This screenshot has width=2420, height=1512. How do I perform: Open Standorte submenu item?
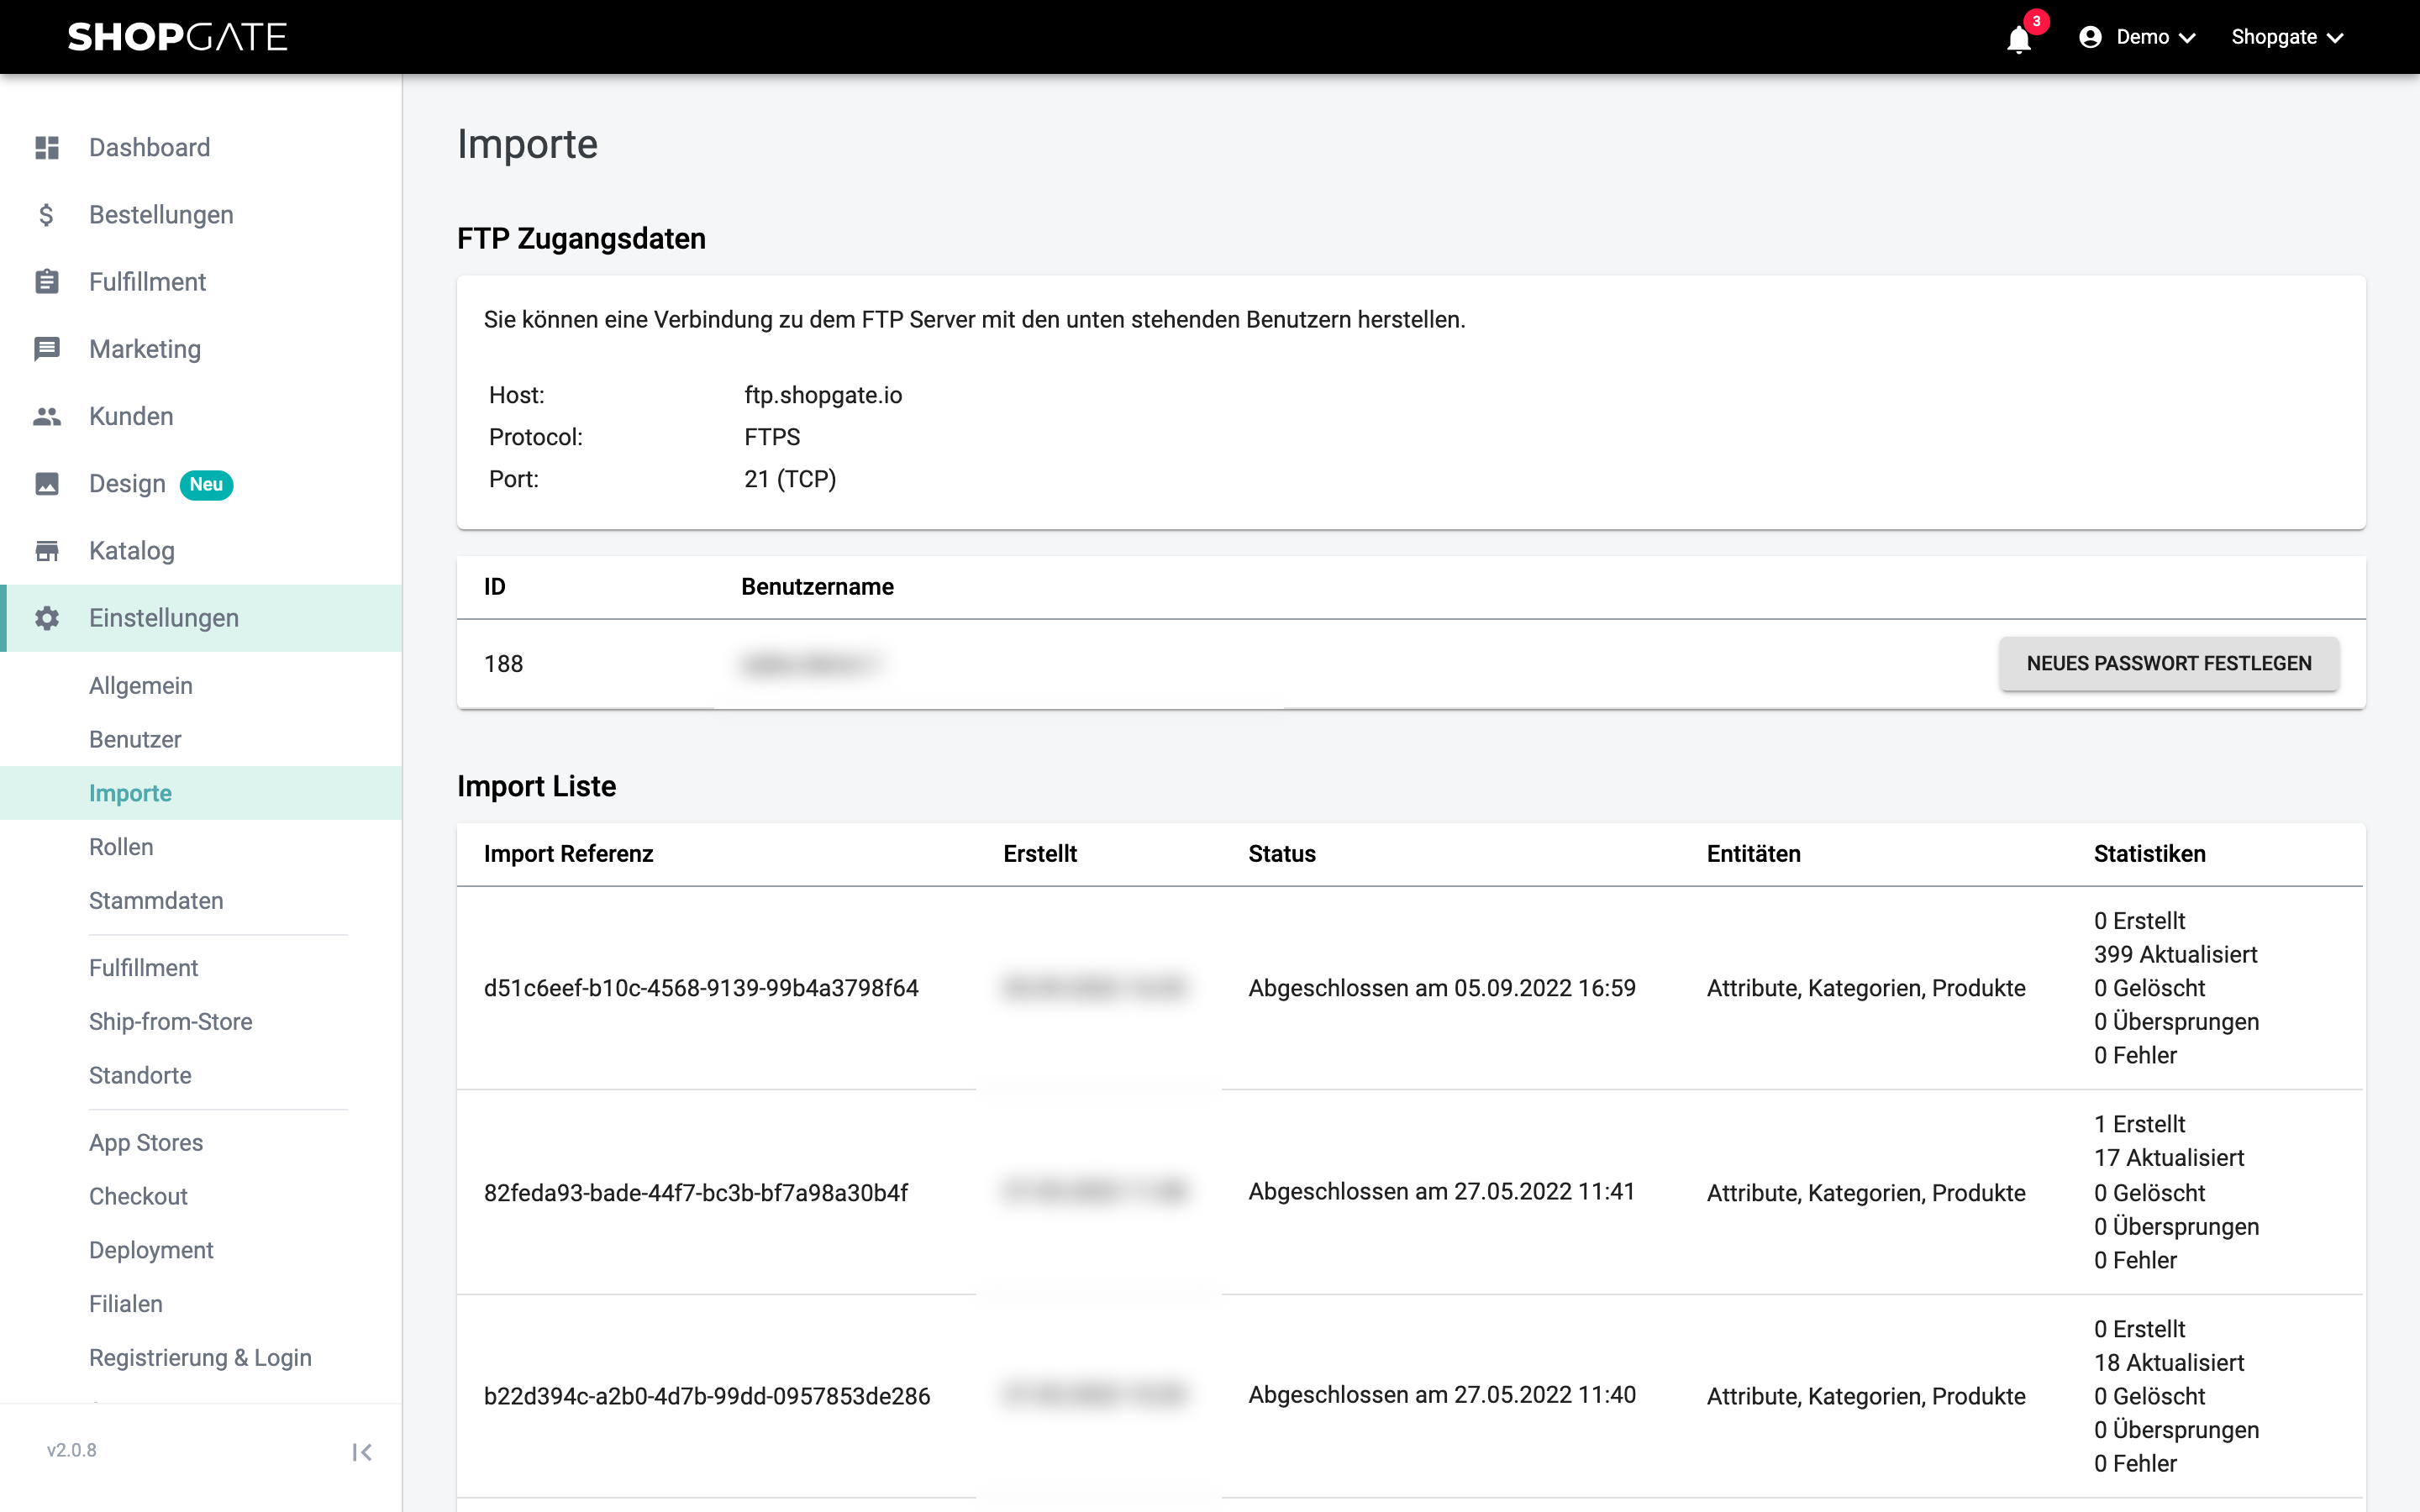(140, 1076)
